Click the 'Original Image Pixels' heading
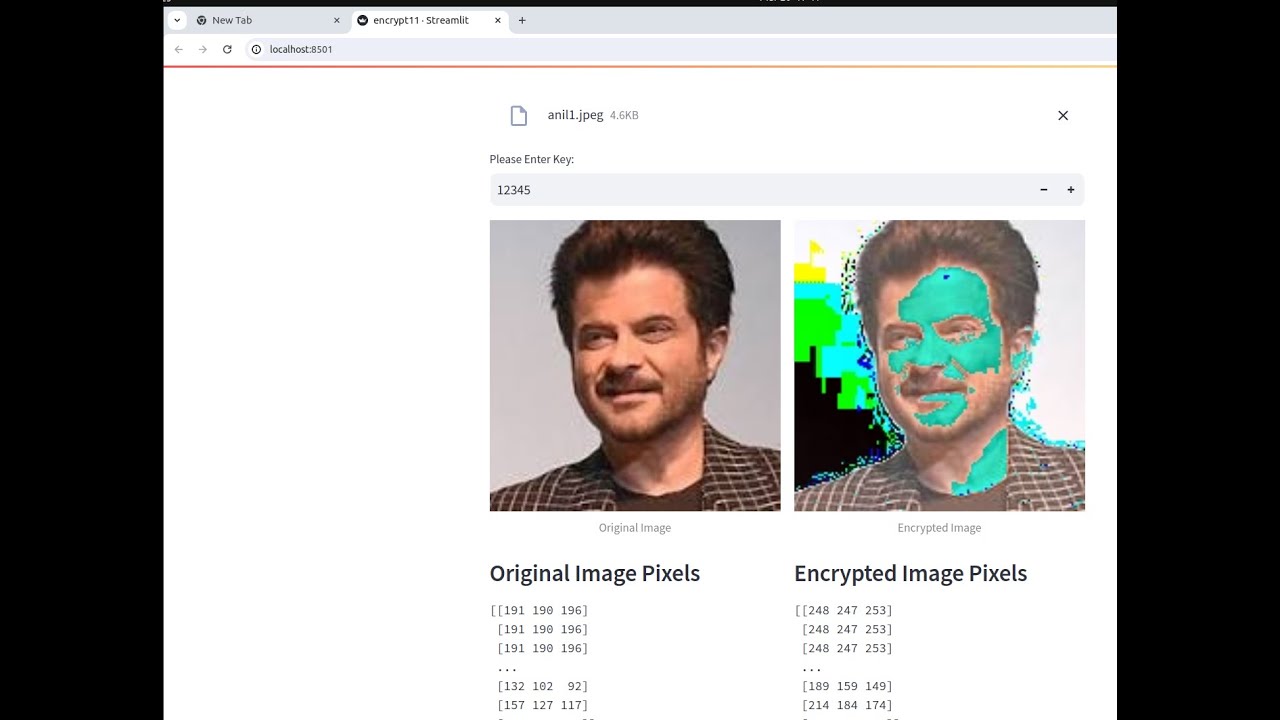The width and height of the screenshot is (1280, 720). 595,573
